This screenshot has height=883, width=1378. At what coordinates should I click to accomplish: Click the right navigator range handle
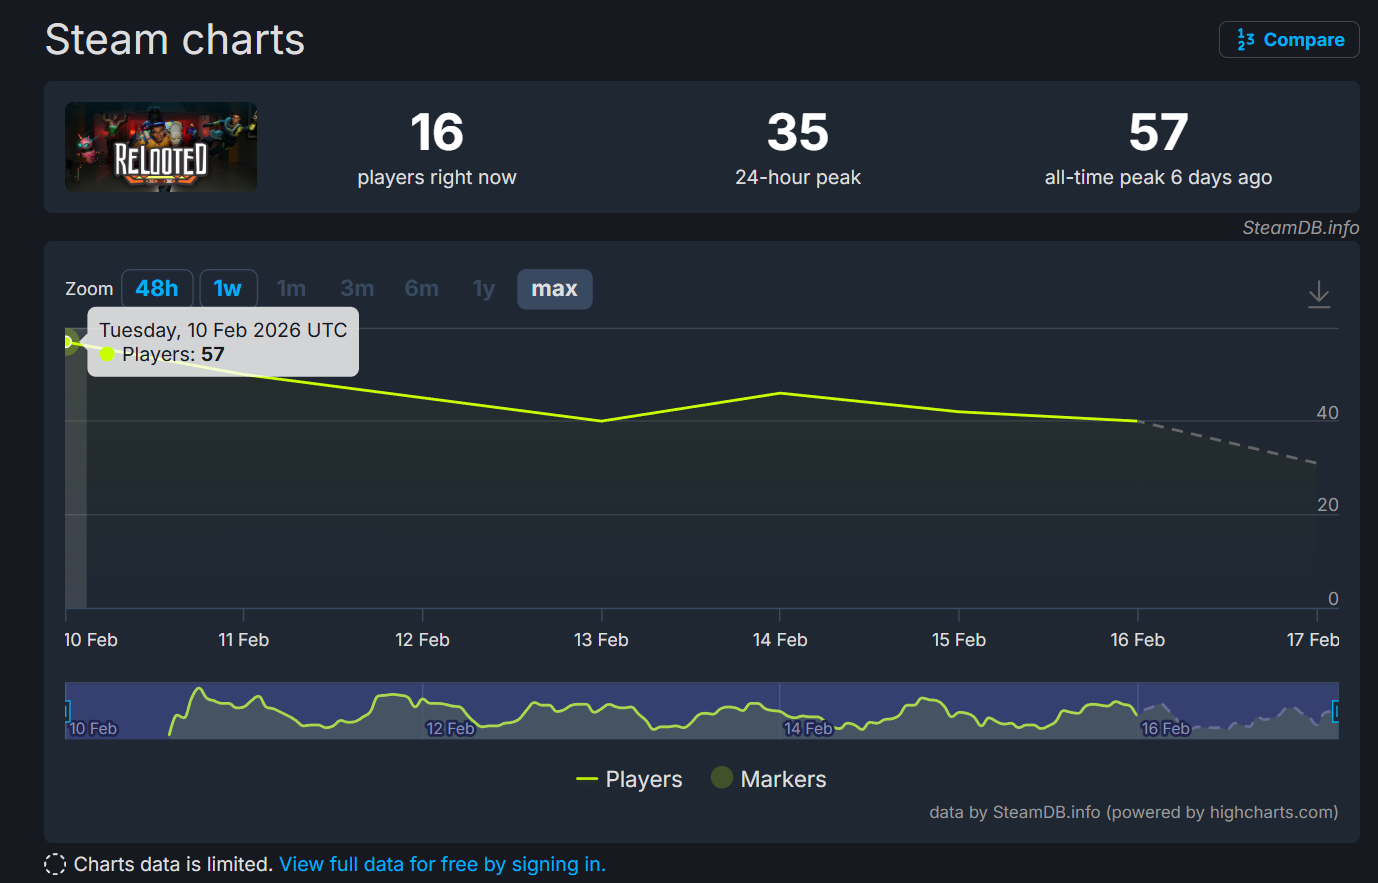1336,711
